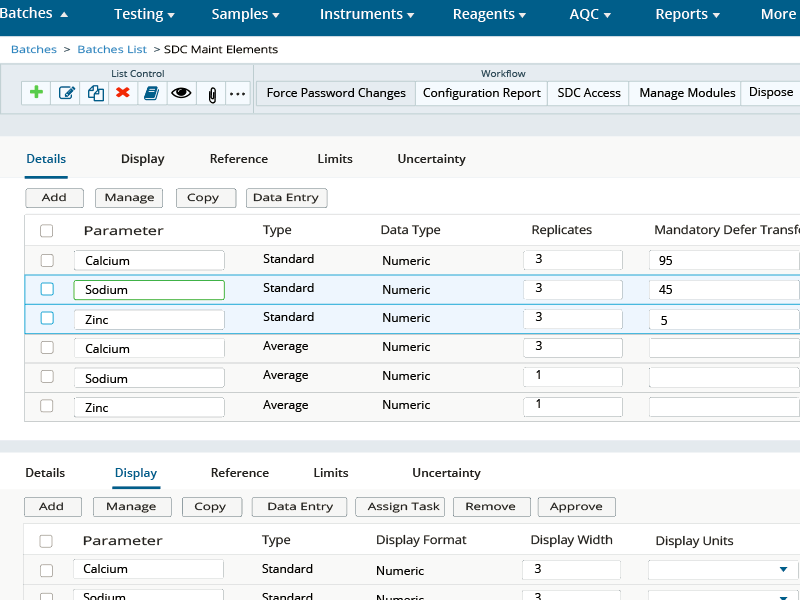Click the Batches List breadcrumb link

click(x=112, y=49)
